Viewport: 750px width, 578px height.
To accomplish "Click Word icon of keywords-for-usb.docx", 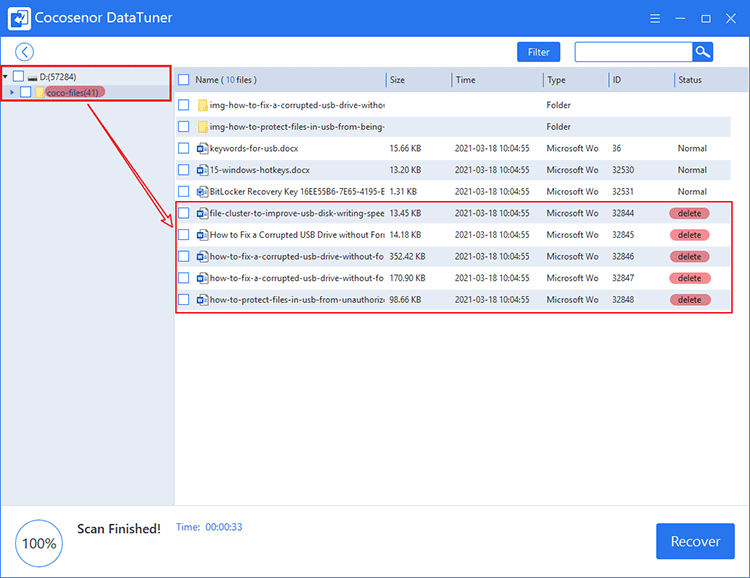I will tap(202, 148).
